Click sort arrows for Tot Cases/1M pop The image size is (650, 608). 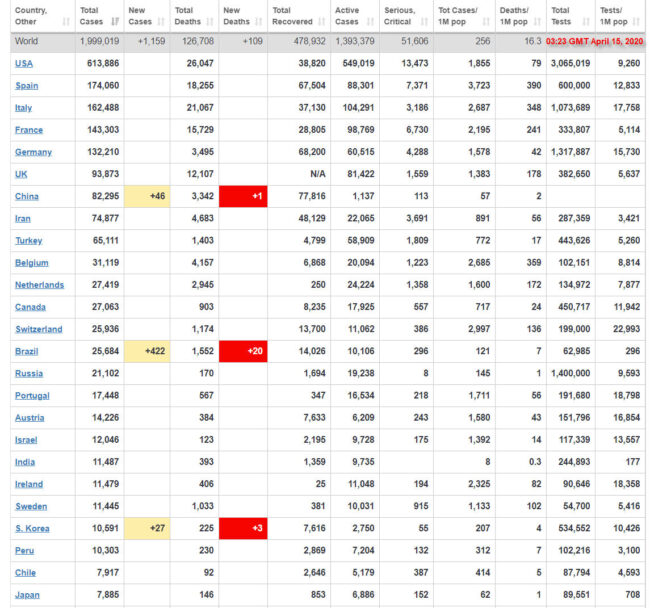tap(485, 21)
